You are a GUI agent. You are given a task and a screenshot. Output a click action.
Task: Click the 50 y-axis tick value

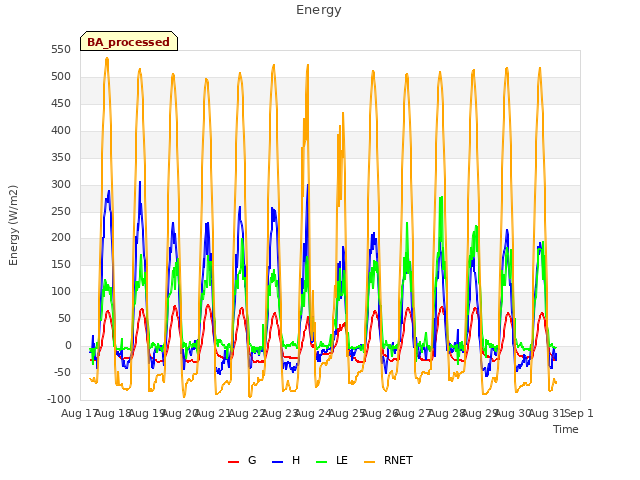pos(64,318)
